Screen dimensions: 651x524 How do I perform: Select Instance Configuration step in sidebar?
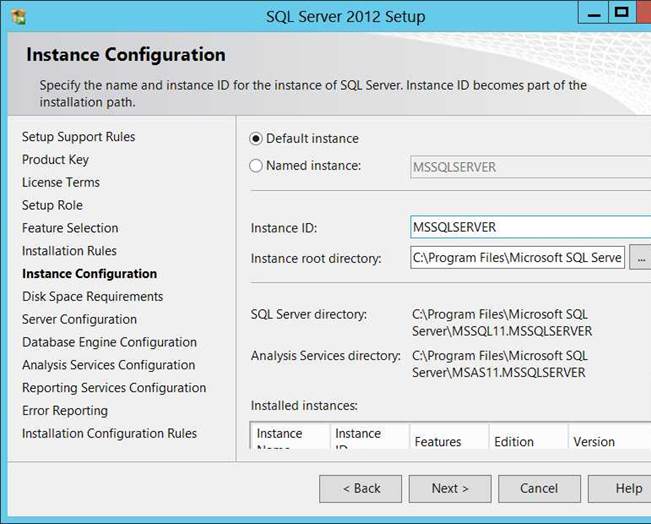pos(90,274)
